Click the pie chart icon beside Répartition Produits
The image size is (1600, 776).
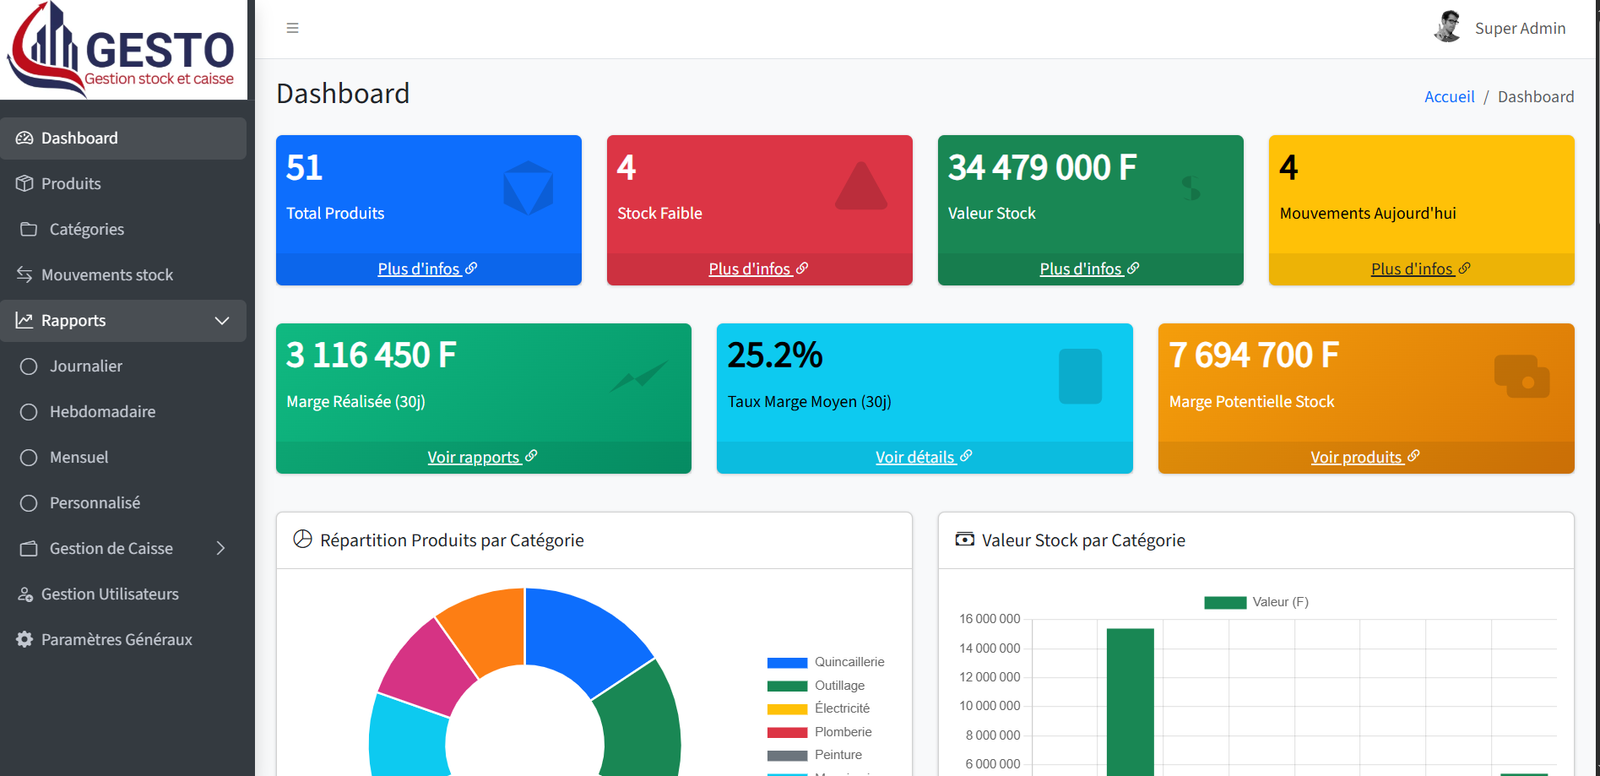click(x=302, y=539)
